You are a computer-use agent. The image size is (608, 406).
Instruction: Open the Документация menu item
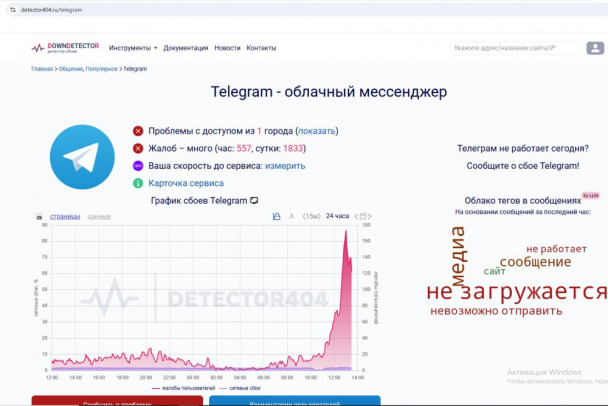[x=186, y=47]
